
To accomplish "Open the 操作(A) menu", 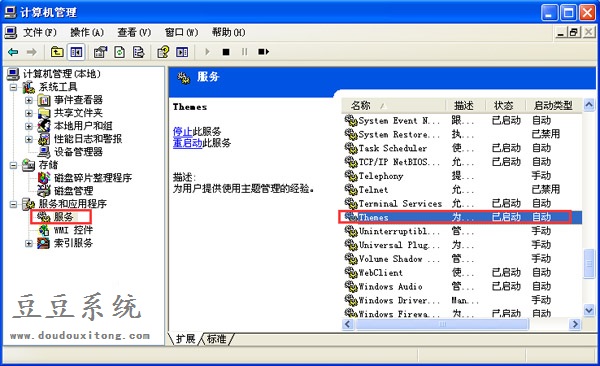I will (x=87, y=33).
